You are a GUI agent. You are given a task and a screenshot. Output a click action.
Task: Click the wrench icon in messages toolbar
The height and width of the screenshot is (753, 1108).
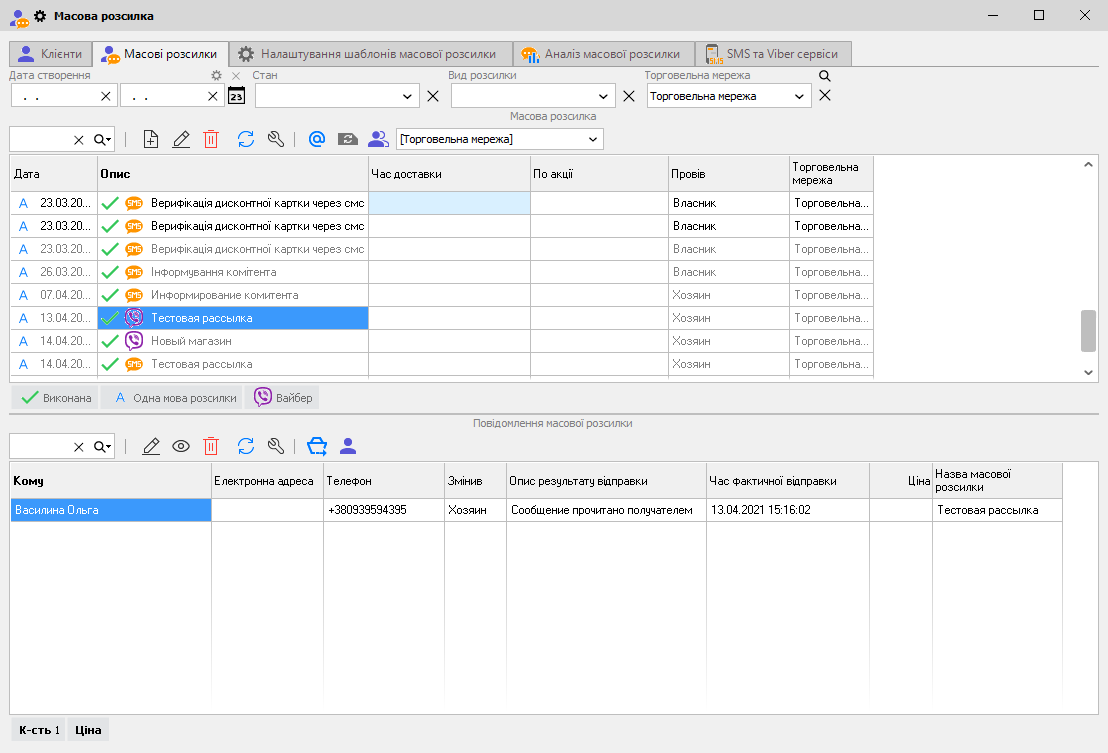pyautogui.click(x=277, y=446)
